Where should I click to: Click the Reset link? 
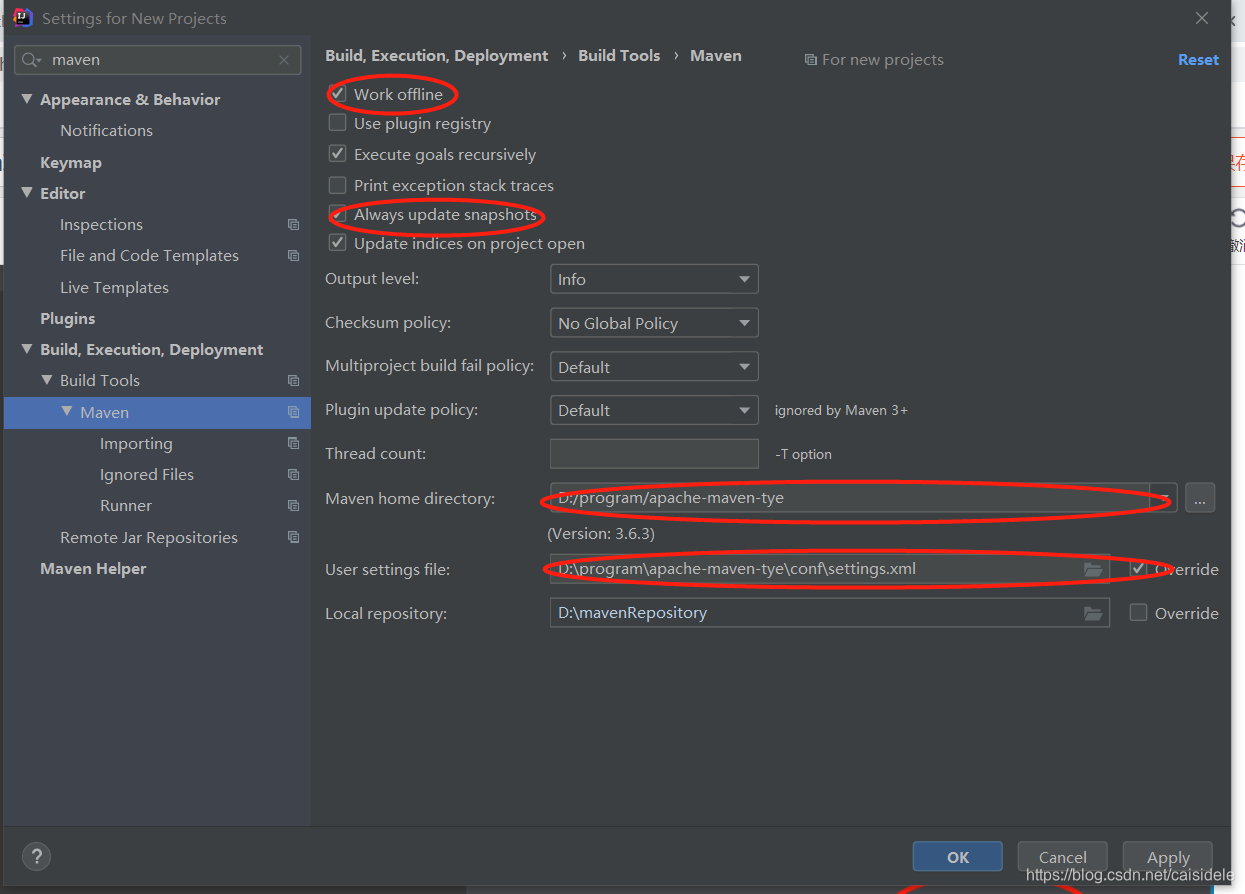pos(1198,60)
